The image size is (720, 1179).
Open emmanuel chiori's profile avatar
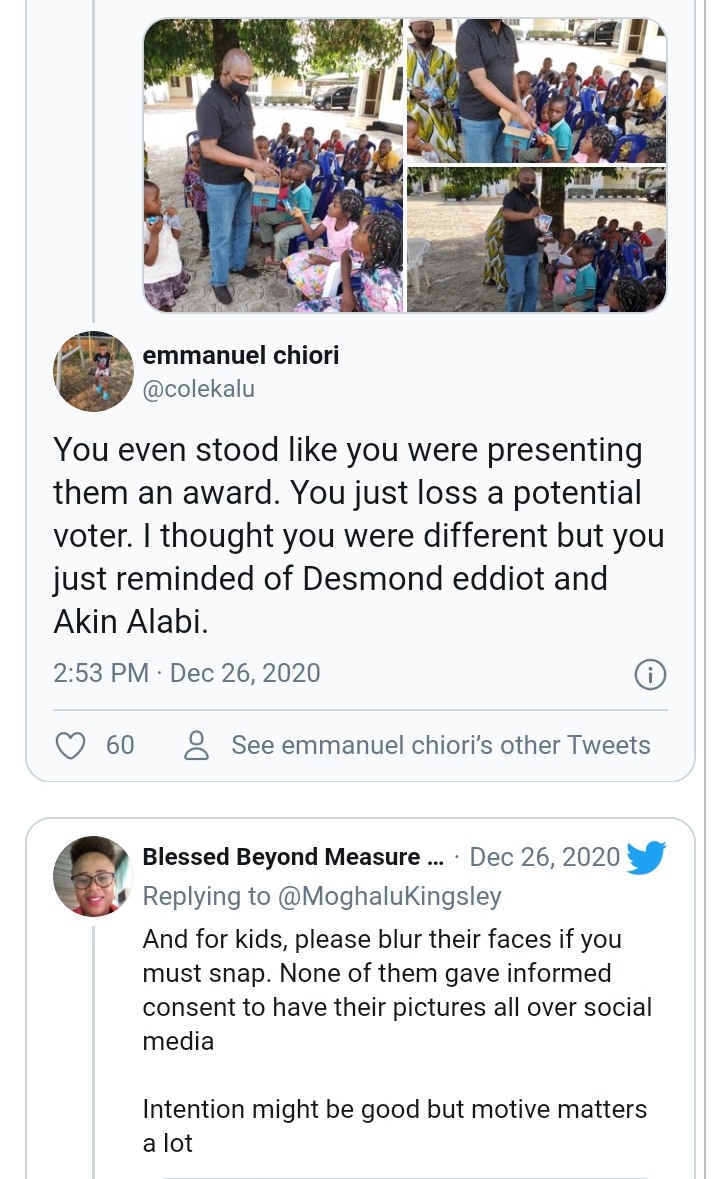pyautogui.click(x=93, y=371)
